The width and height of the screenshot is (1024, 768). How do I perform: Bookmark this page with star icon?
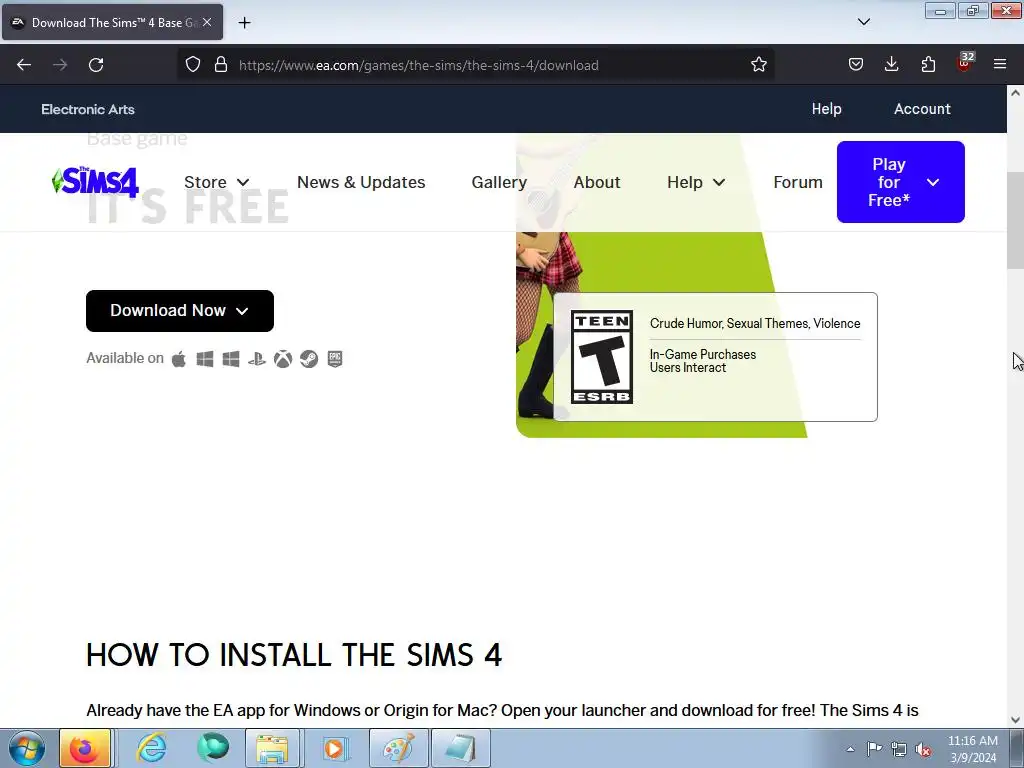click(758, 65)
